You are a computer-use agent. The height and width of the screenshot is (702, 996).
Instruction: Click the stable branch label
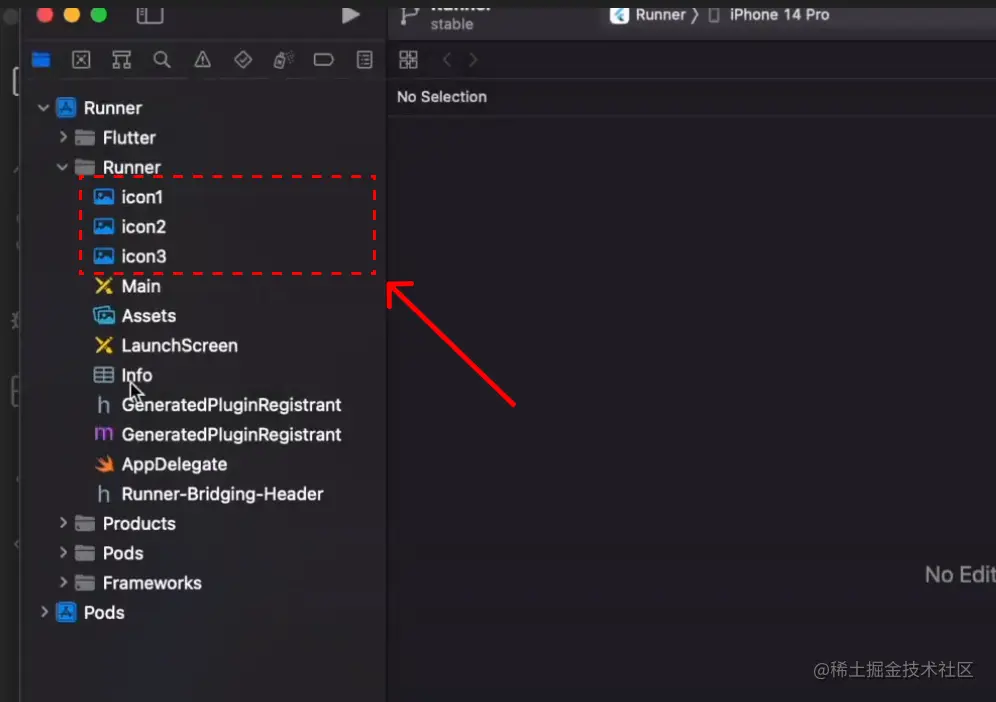point(452,24)
